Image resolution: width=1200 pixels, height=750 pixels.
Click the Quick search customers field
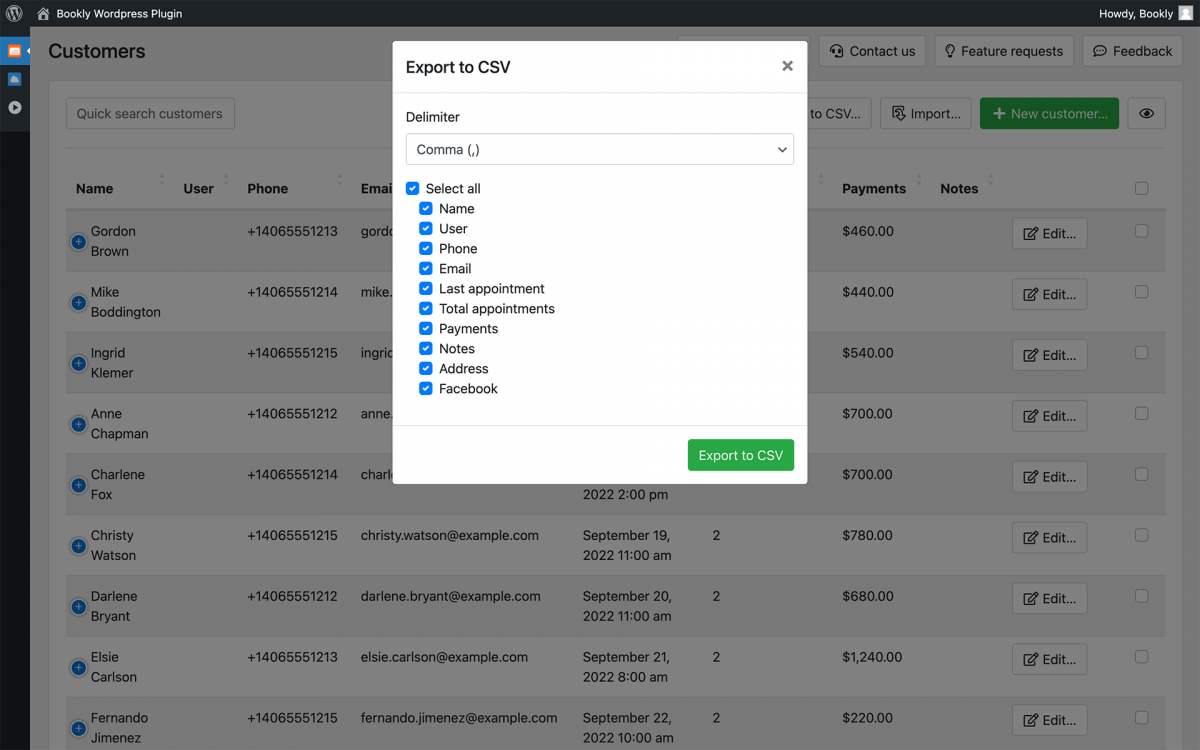pos(149,113)
